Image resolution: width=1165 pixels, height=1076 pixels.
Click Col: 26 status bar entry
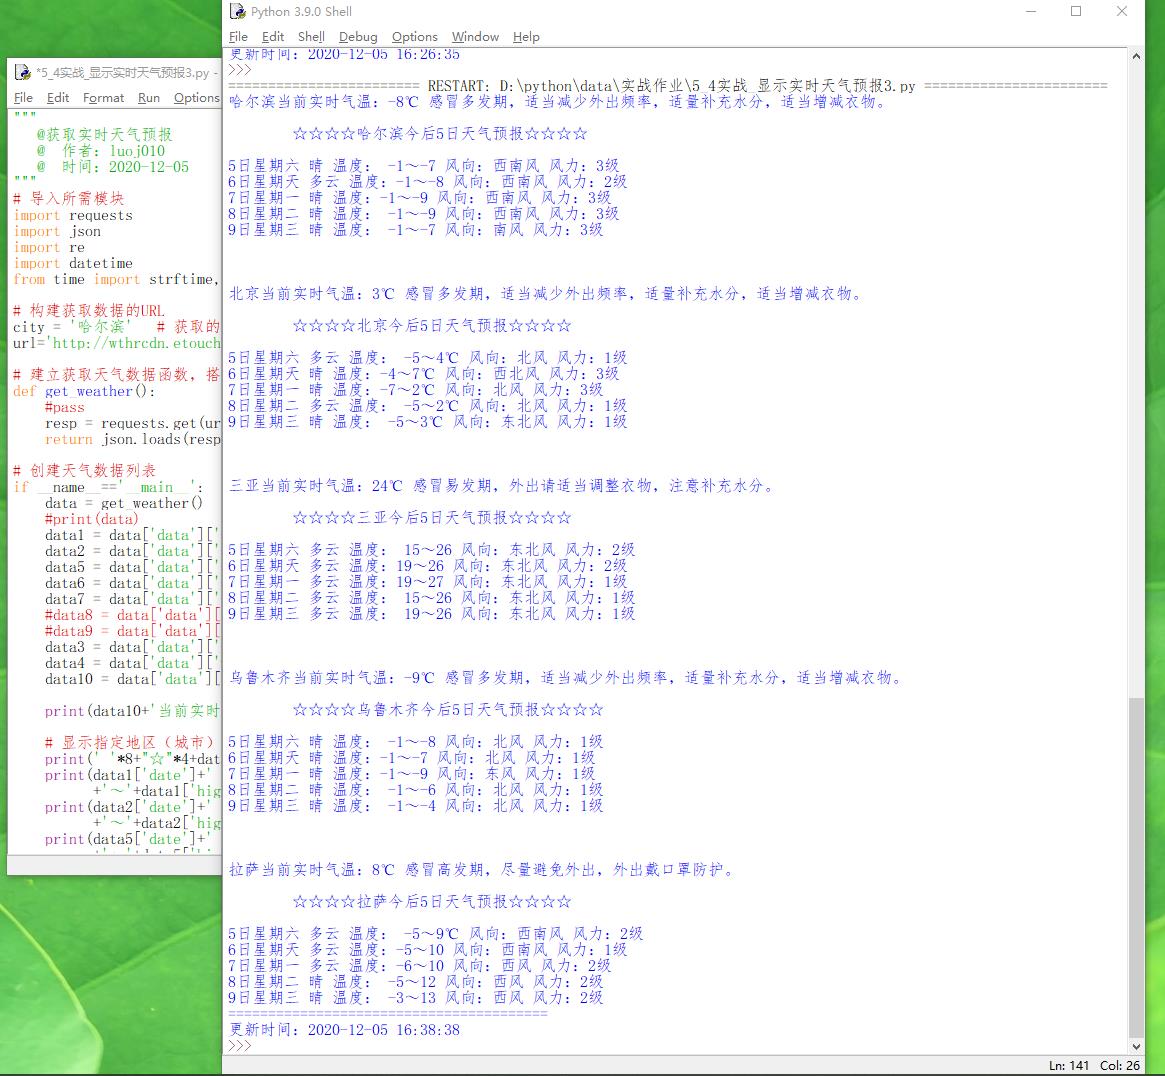pyautogui.click(x=1120, y=1066)
